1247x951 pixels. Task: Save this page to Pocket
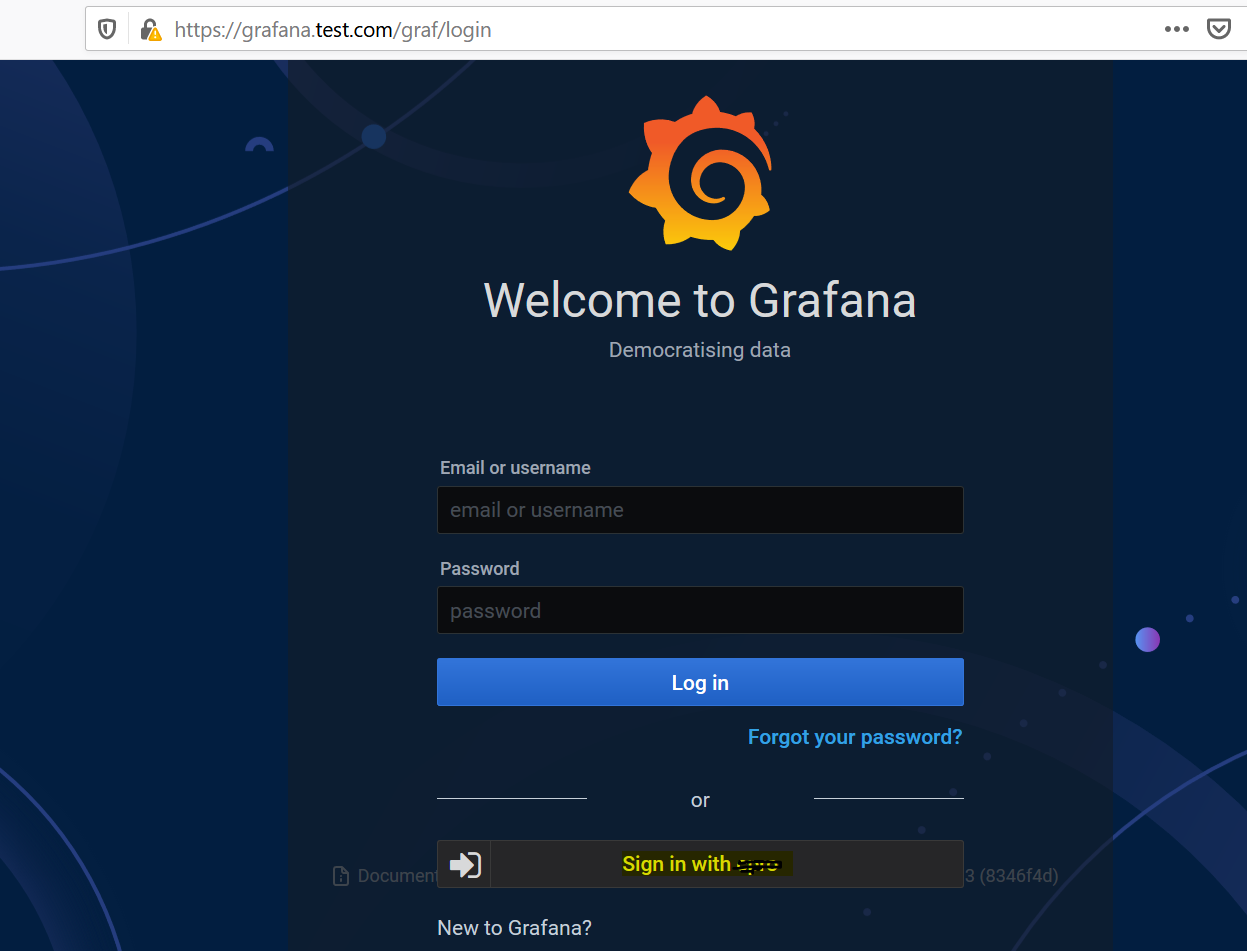tap(1218, 29)
